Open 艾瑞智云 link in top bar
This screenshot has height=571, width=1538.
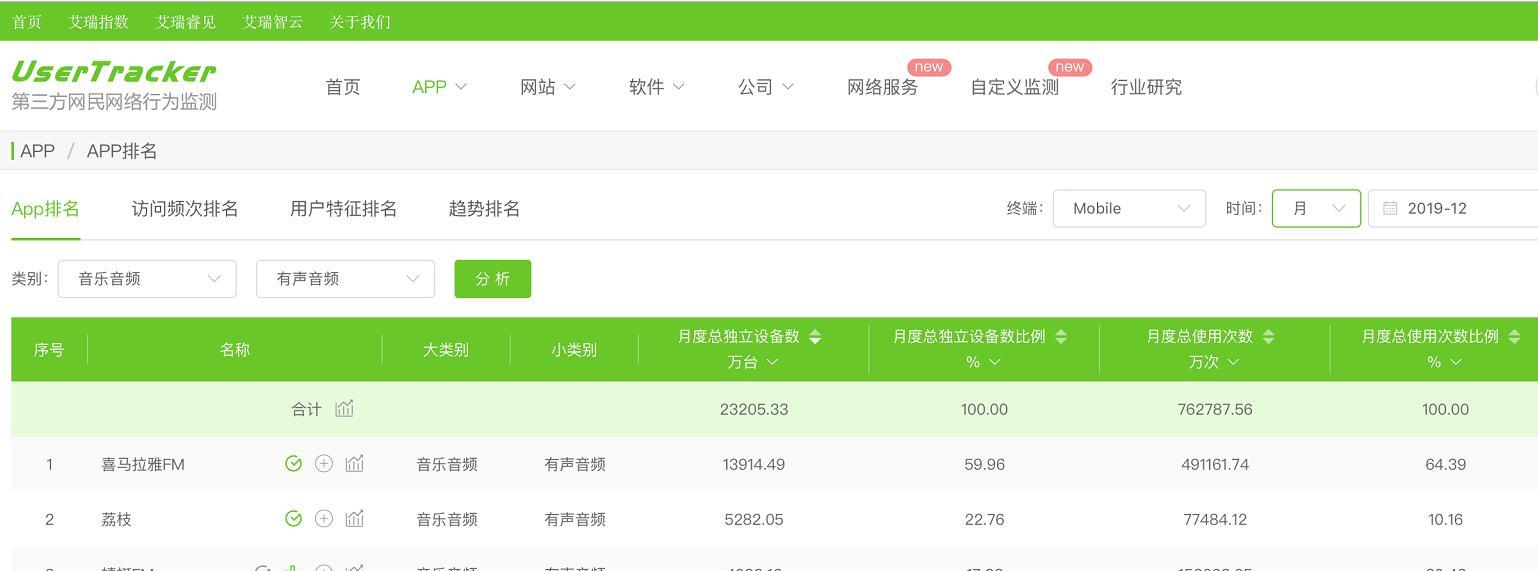coord(273,21)
